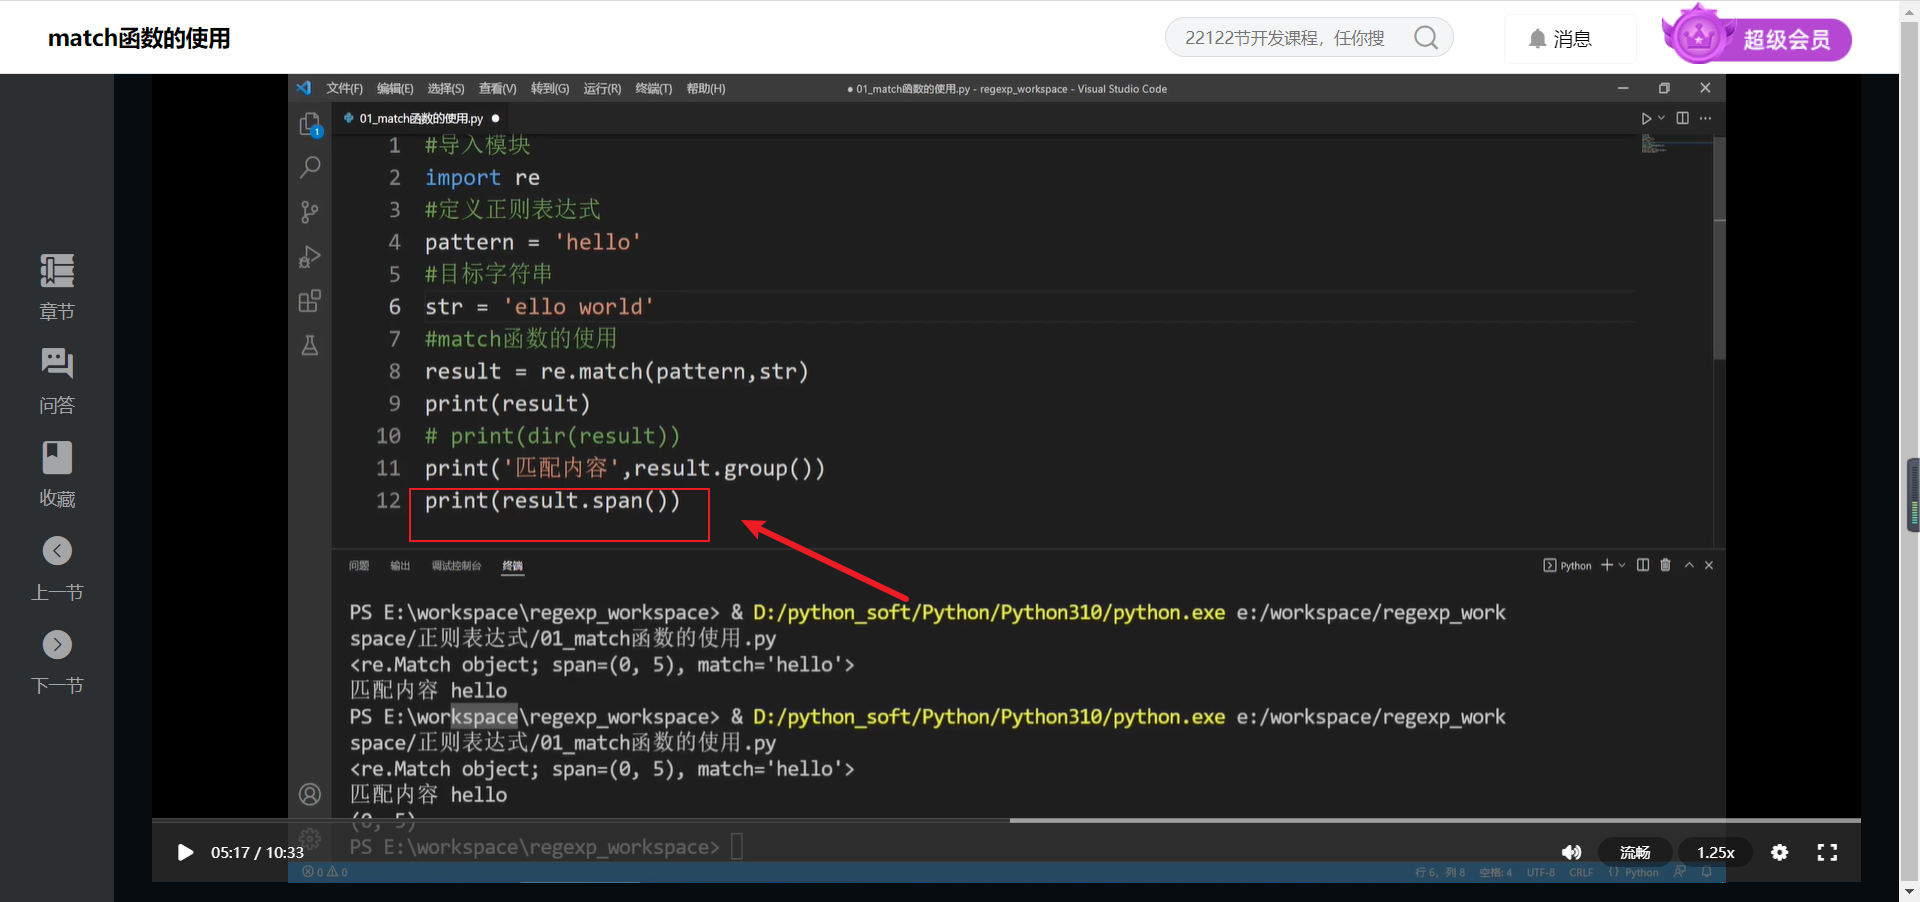Switch to the 输出 panel tab
Screen dimensions: 1920x902
click(x=400, y=566)
